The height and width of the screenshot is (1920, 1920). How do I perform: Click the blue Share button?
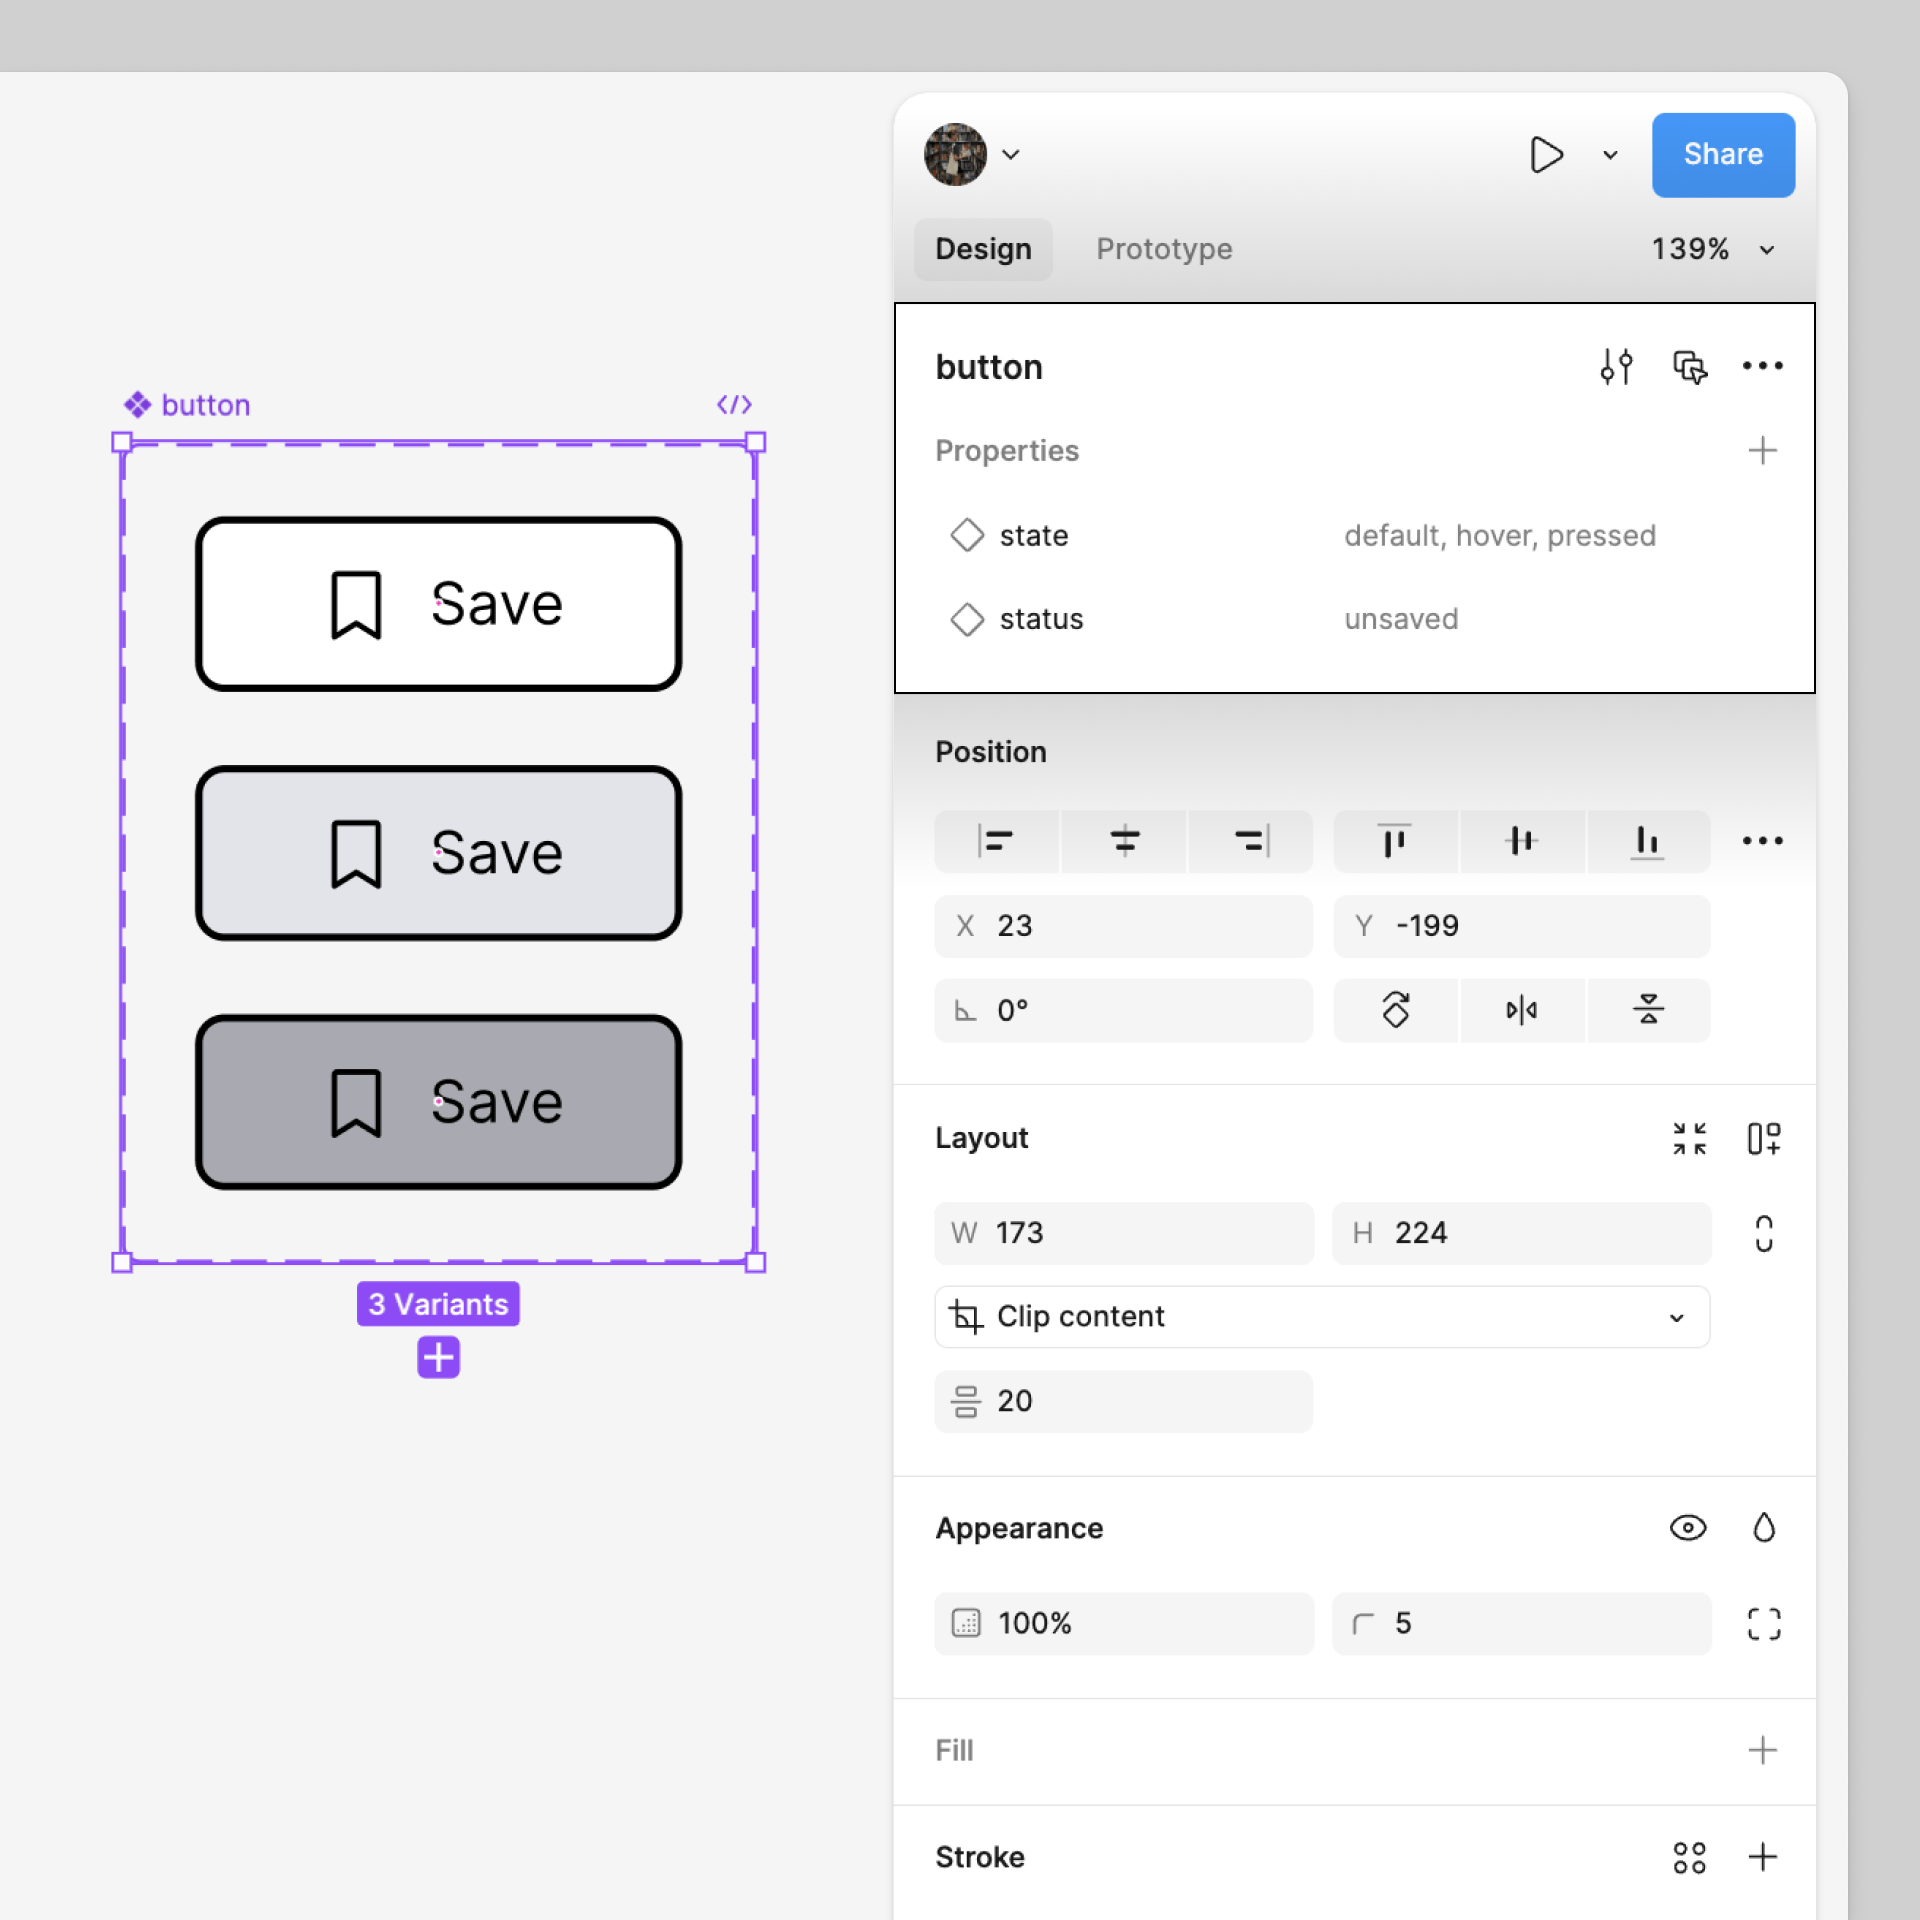click(x=1722, y=155)
